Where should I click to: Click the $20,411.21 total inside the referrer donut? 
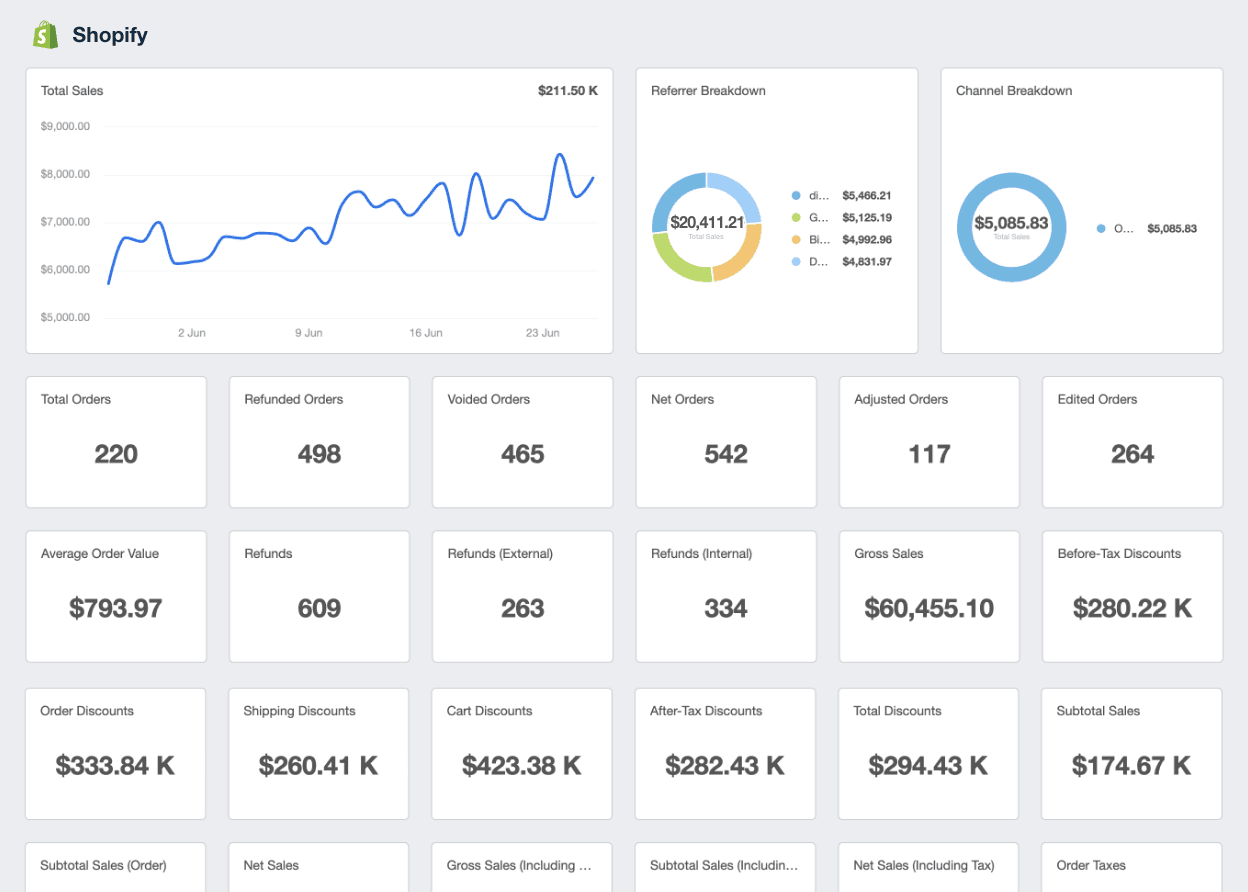click(706, 222)
